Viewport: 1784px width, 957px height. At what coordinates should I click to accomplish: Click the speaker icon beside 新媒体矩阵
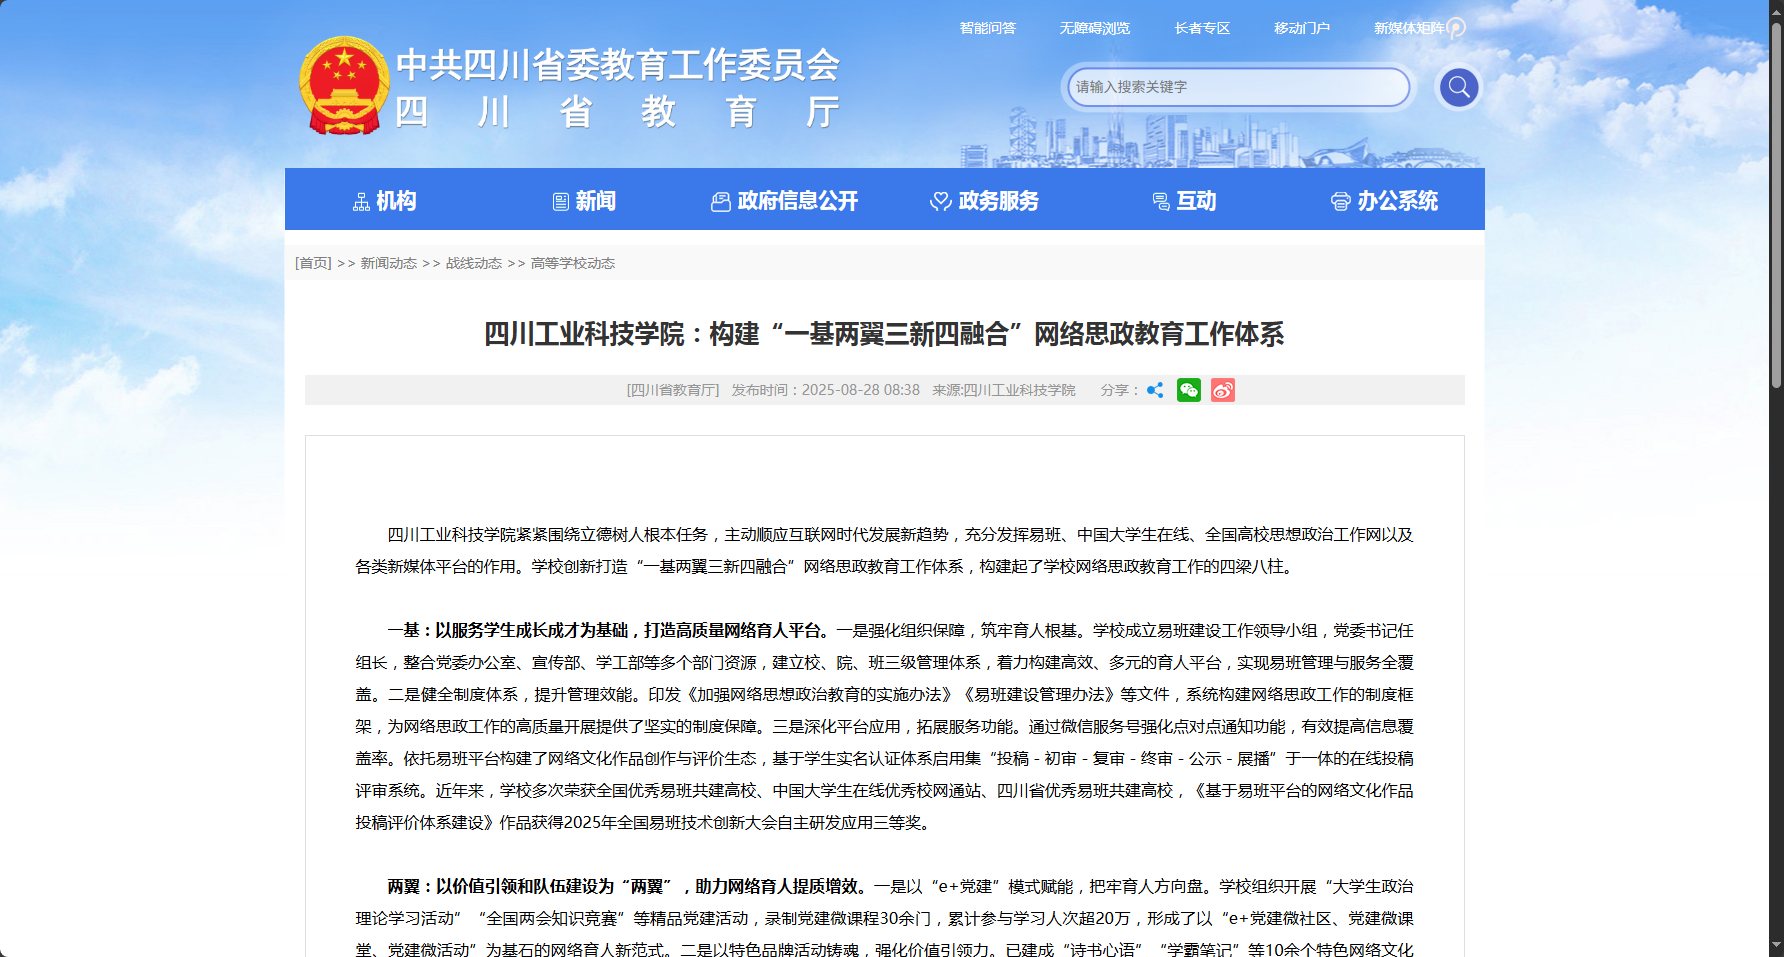[x=1456, y=28]
